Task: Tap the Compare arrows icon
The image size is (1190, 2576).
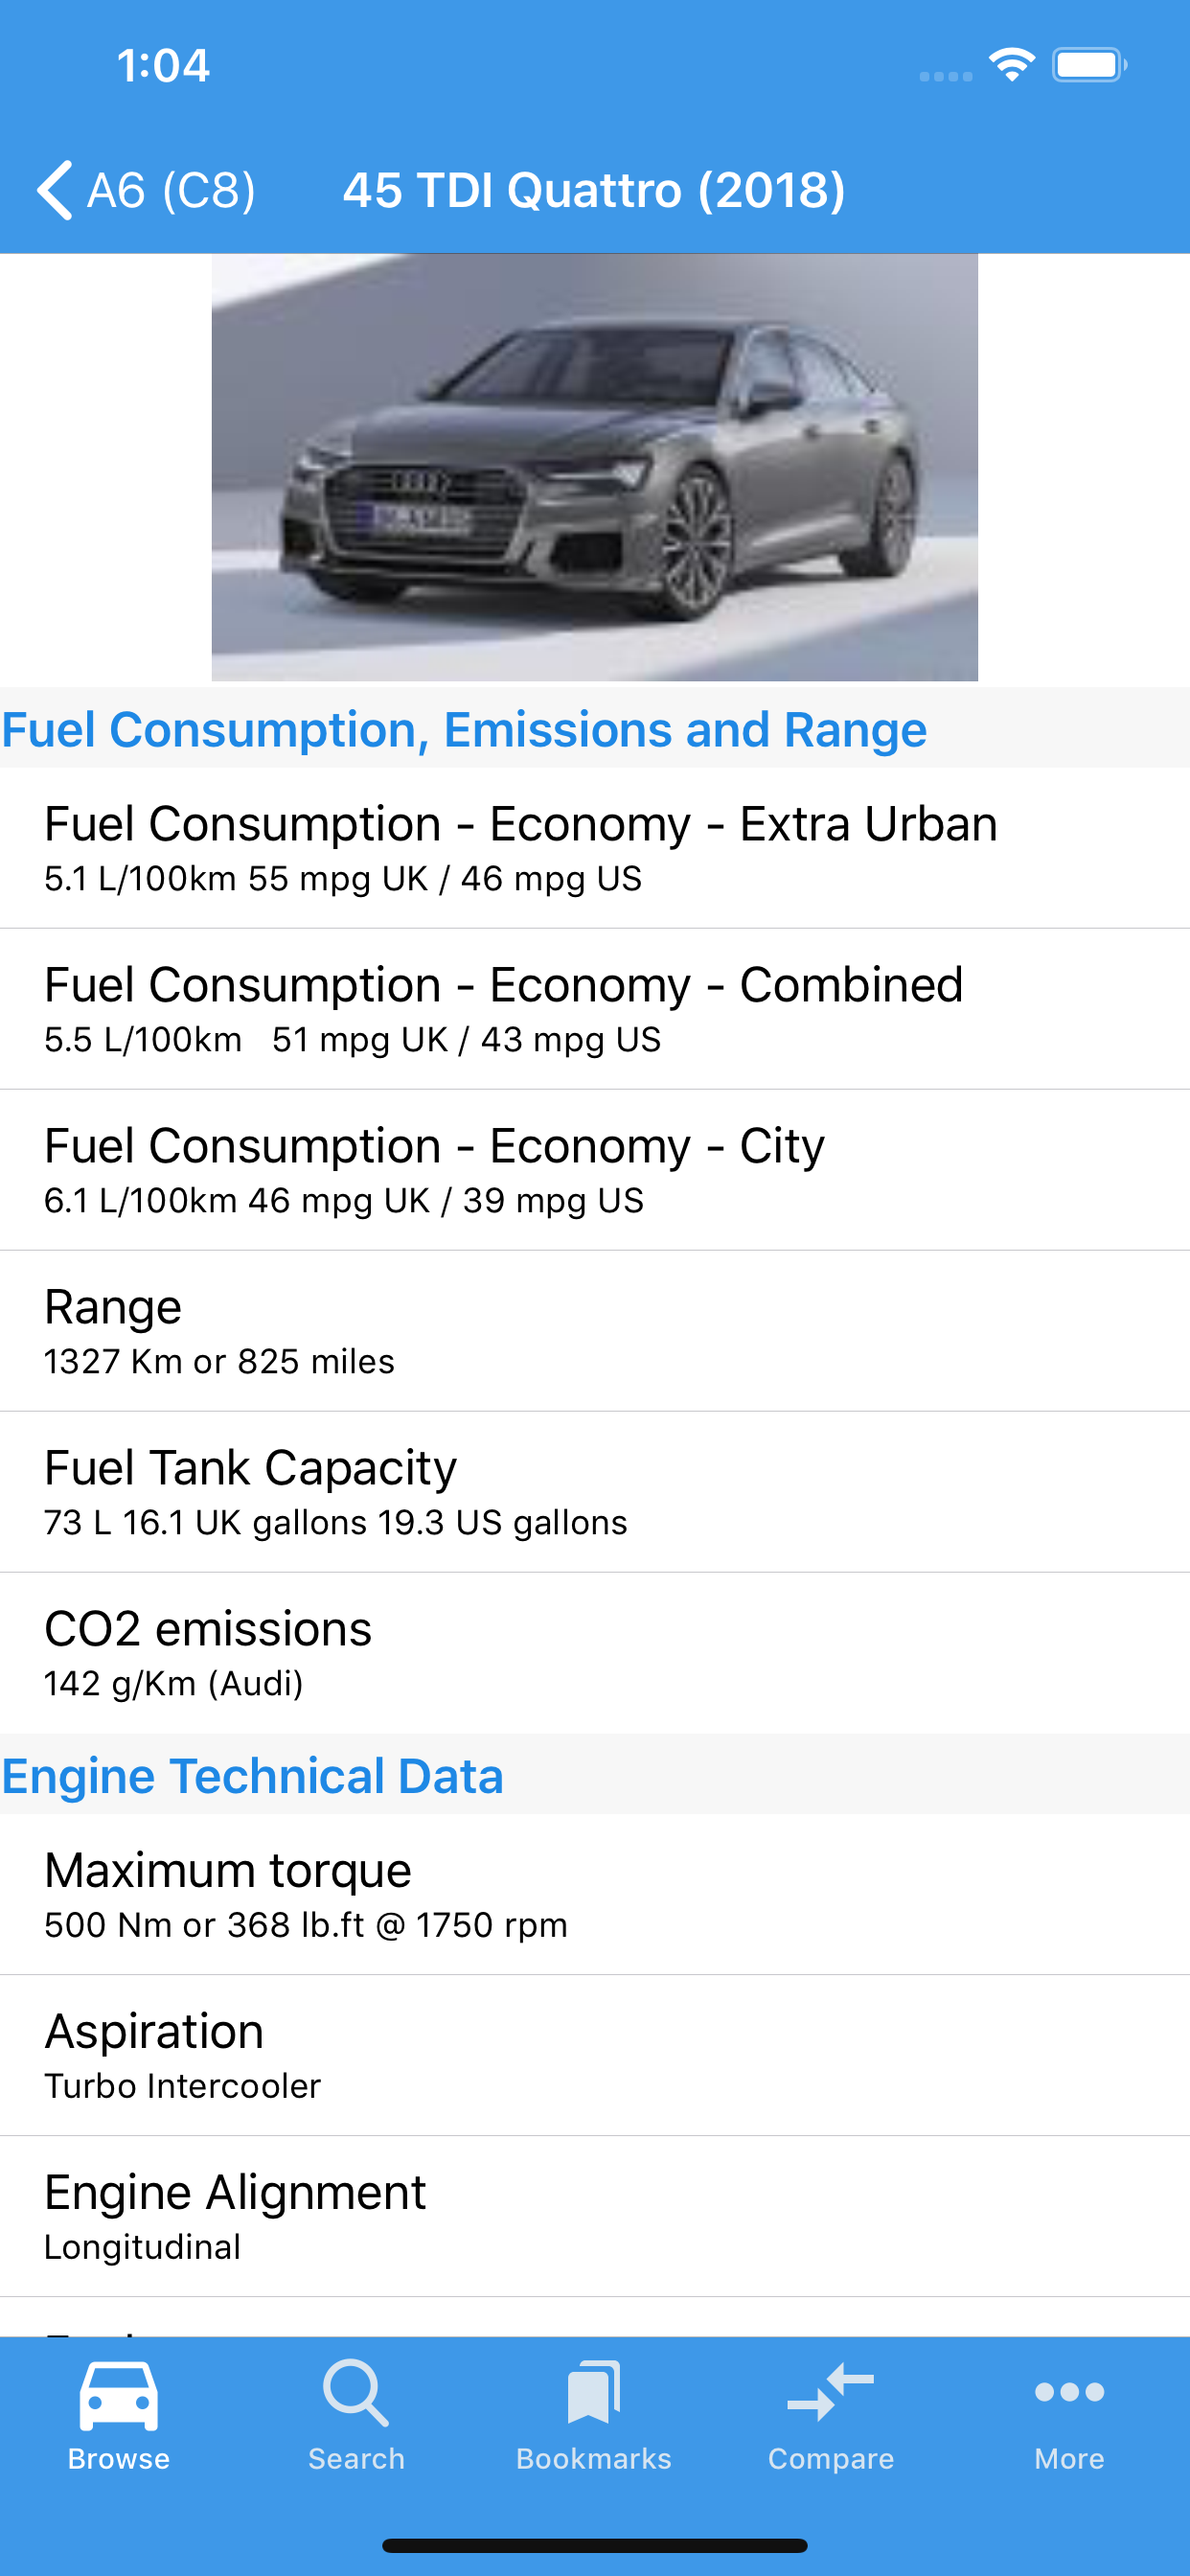Action: [831, 2394]
